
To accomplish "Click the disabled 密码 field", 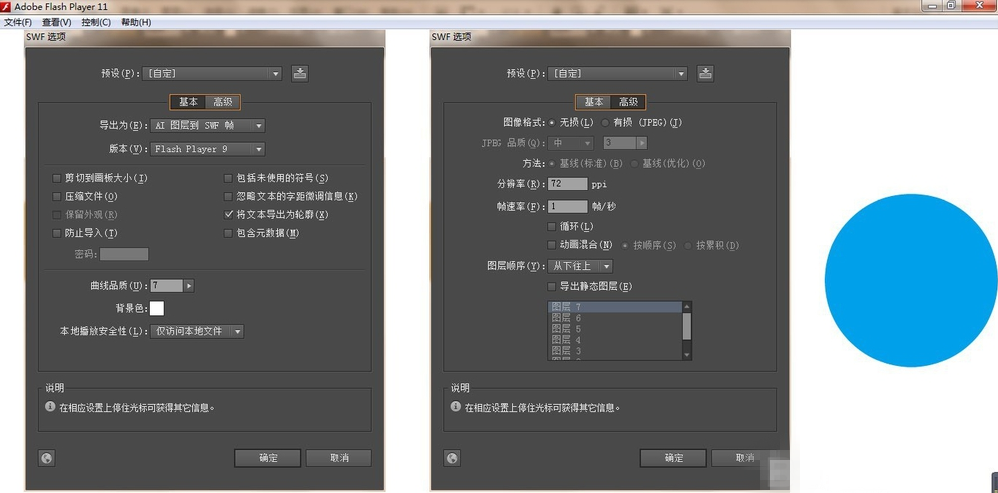I will pyautogui.click(x=124, y=254).
